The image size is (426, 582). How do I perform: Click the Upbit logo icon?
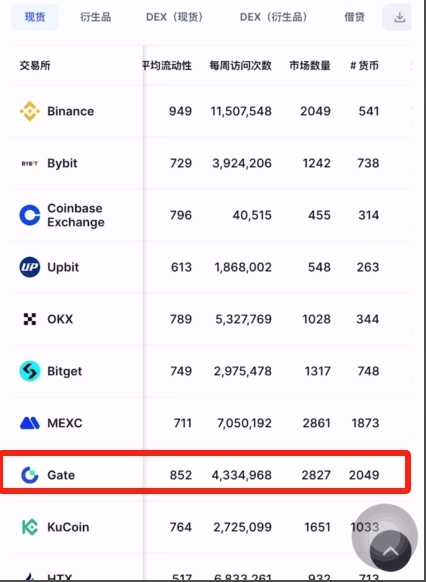click(x=30, y=267)
